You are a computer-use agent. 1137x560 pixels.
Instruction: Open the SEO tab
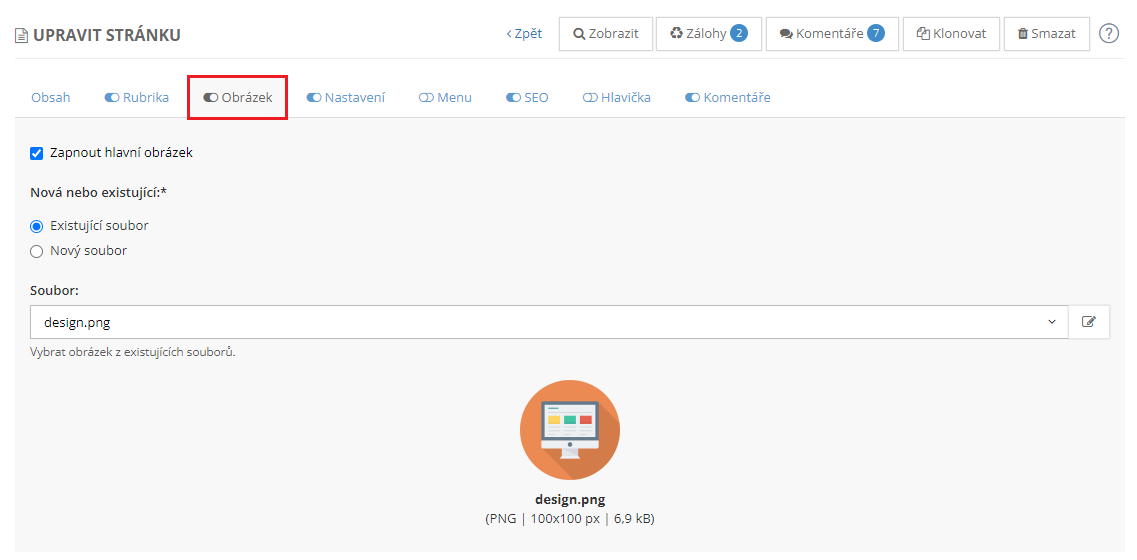tap(527, 98)
